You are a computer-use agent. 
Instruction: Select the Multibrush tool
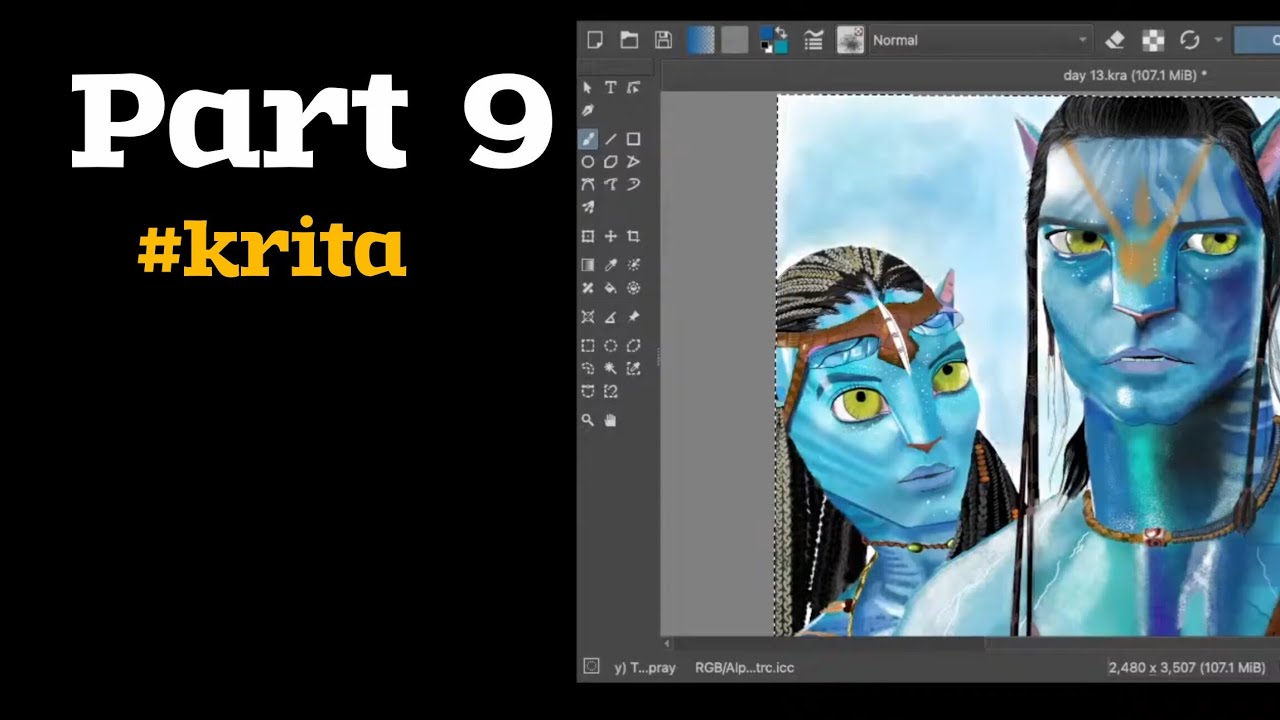(588, 207)
